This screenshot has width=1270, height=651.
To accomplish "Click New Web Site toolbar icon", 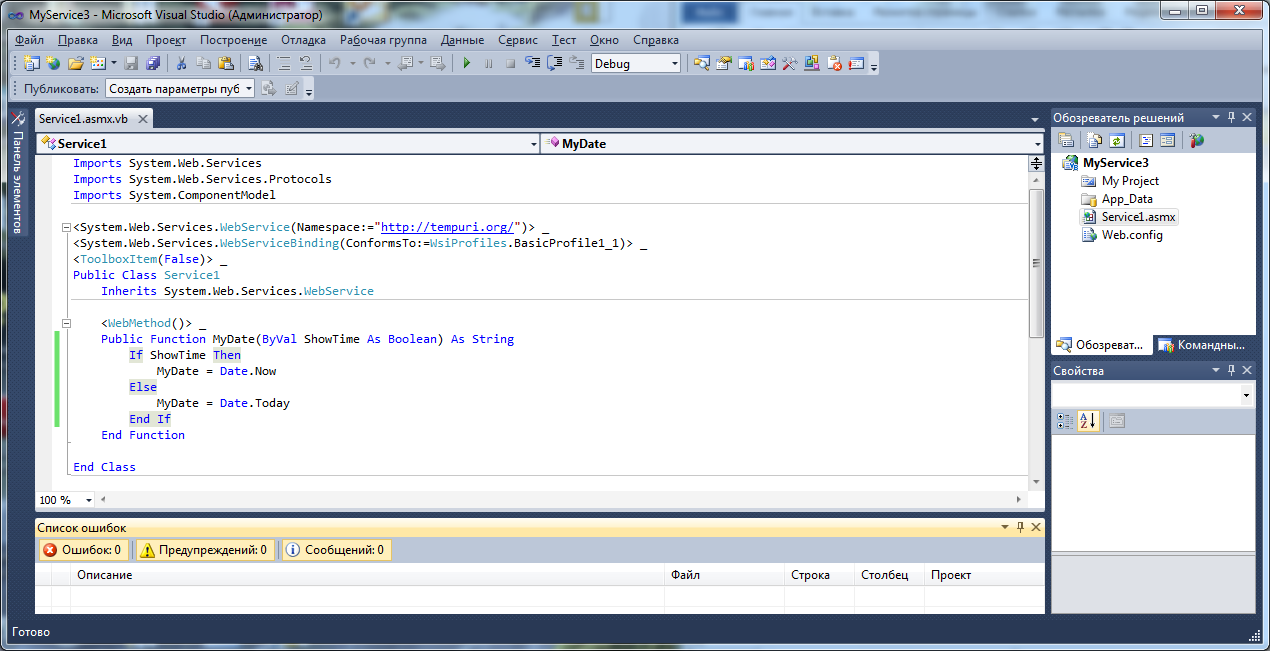I will point(52,63).
